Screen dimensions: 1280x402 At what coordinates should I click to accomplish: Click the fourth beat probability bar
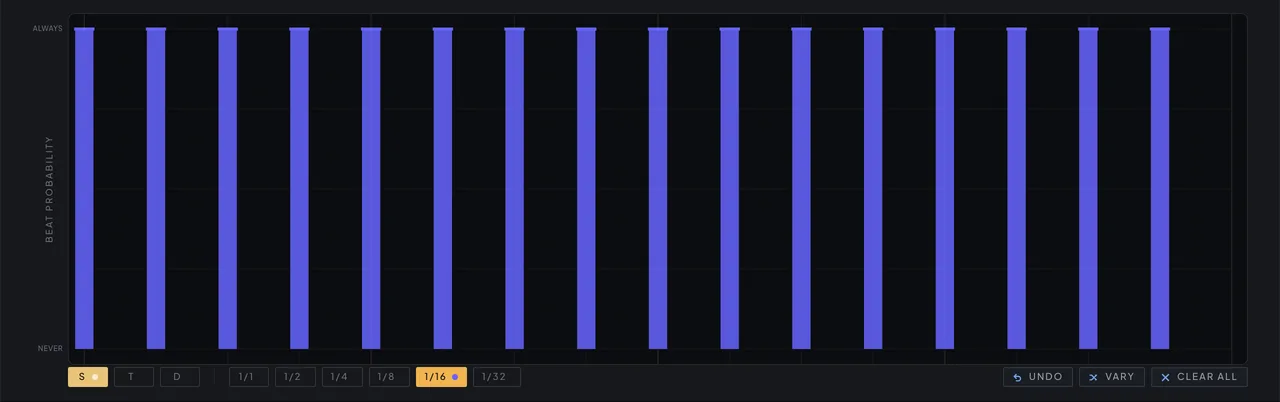pos(299,188)
